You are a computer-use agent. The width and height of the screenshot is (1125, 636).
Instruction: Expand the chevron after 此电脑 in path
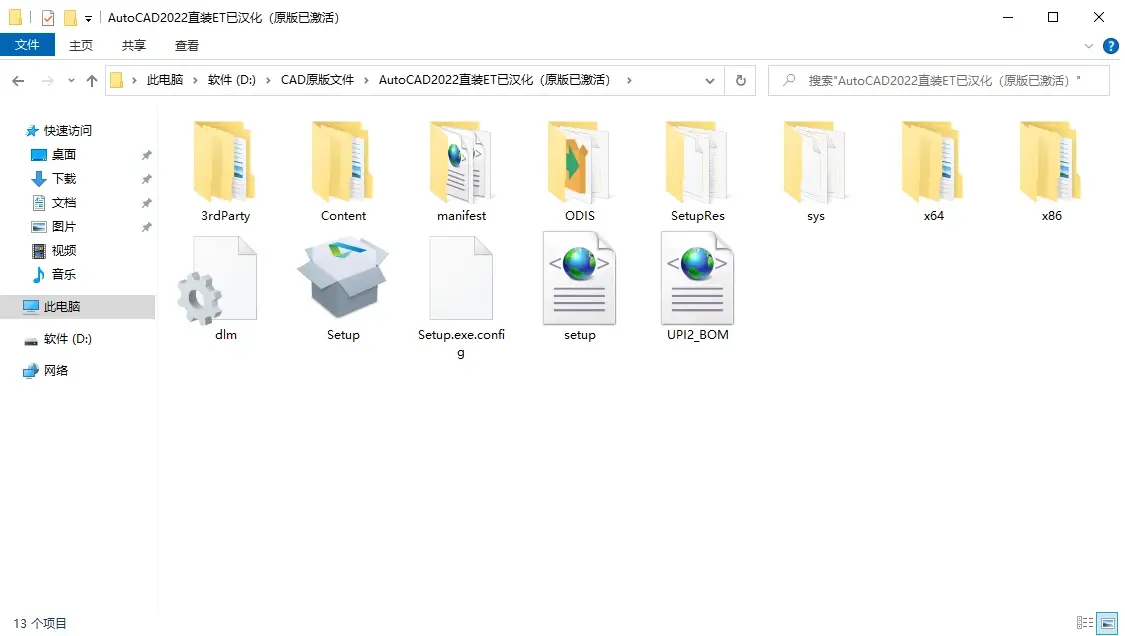tap(195, 80)
